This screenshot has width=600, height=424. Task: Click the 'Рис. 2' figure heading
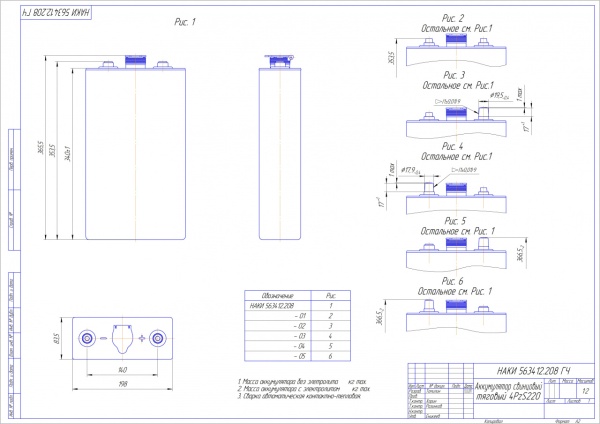pos(455,18)
